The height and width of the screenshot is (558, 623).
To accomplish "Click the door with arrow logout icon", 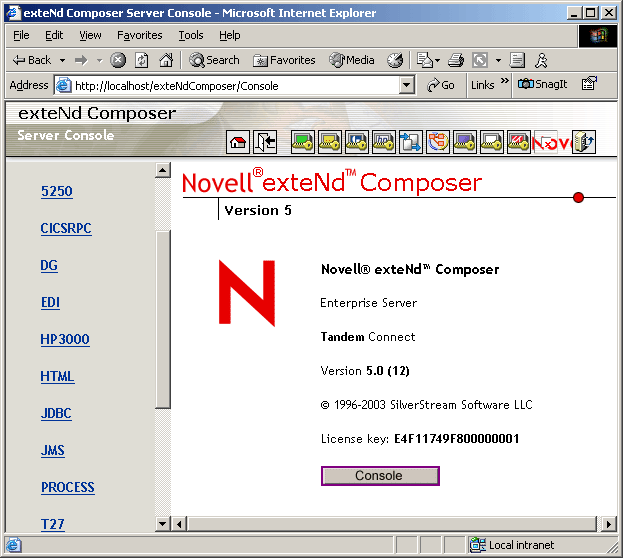I will [265, 142].
